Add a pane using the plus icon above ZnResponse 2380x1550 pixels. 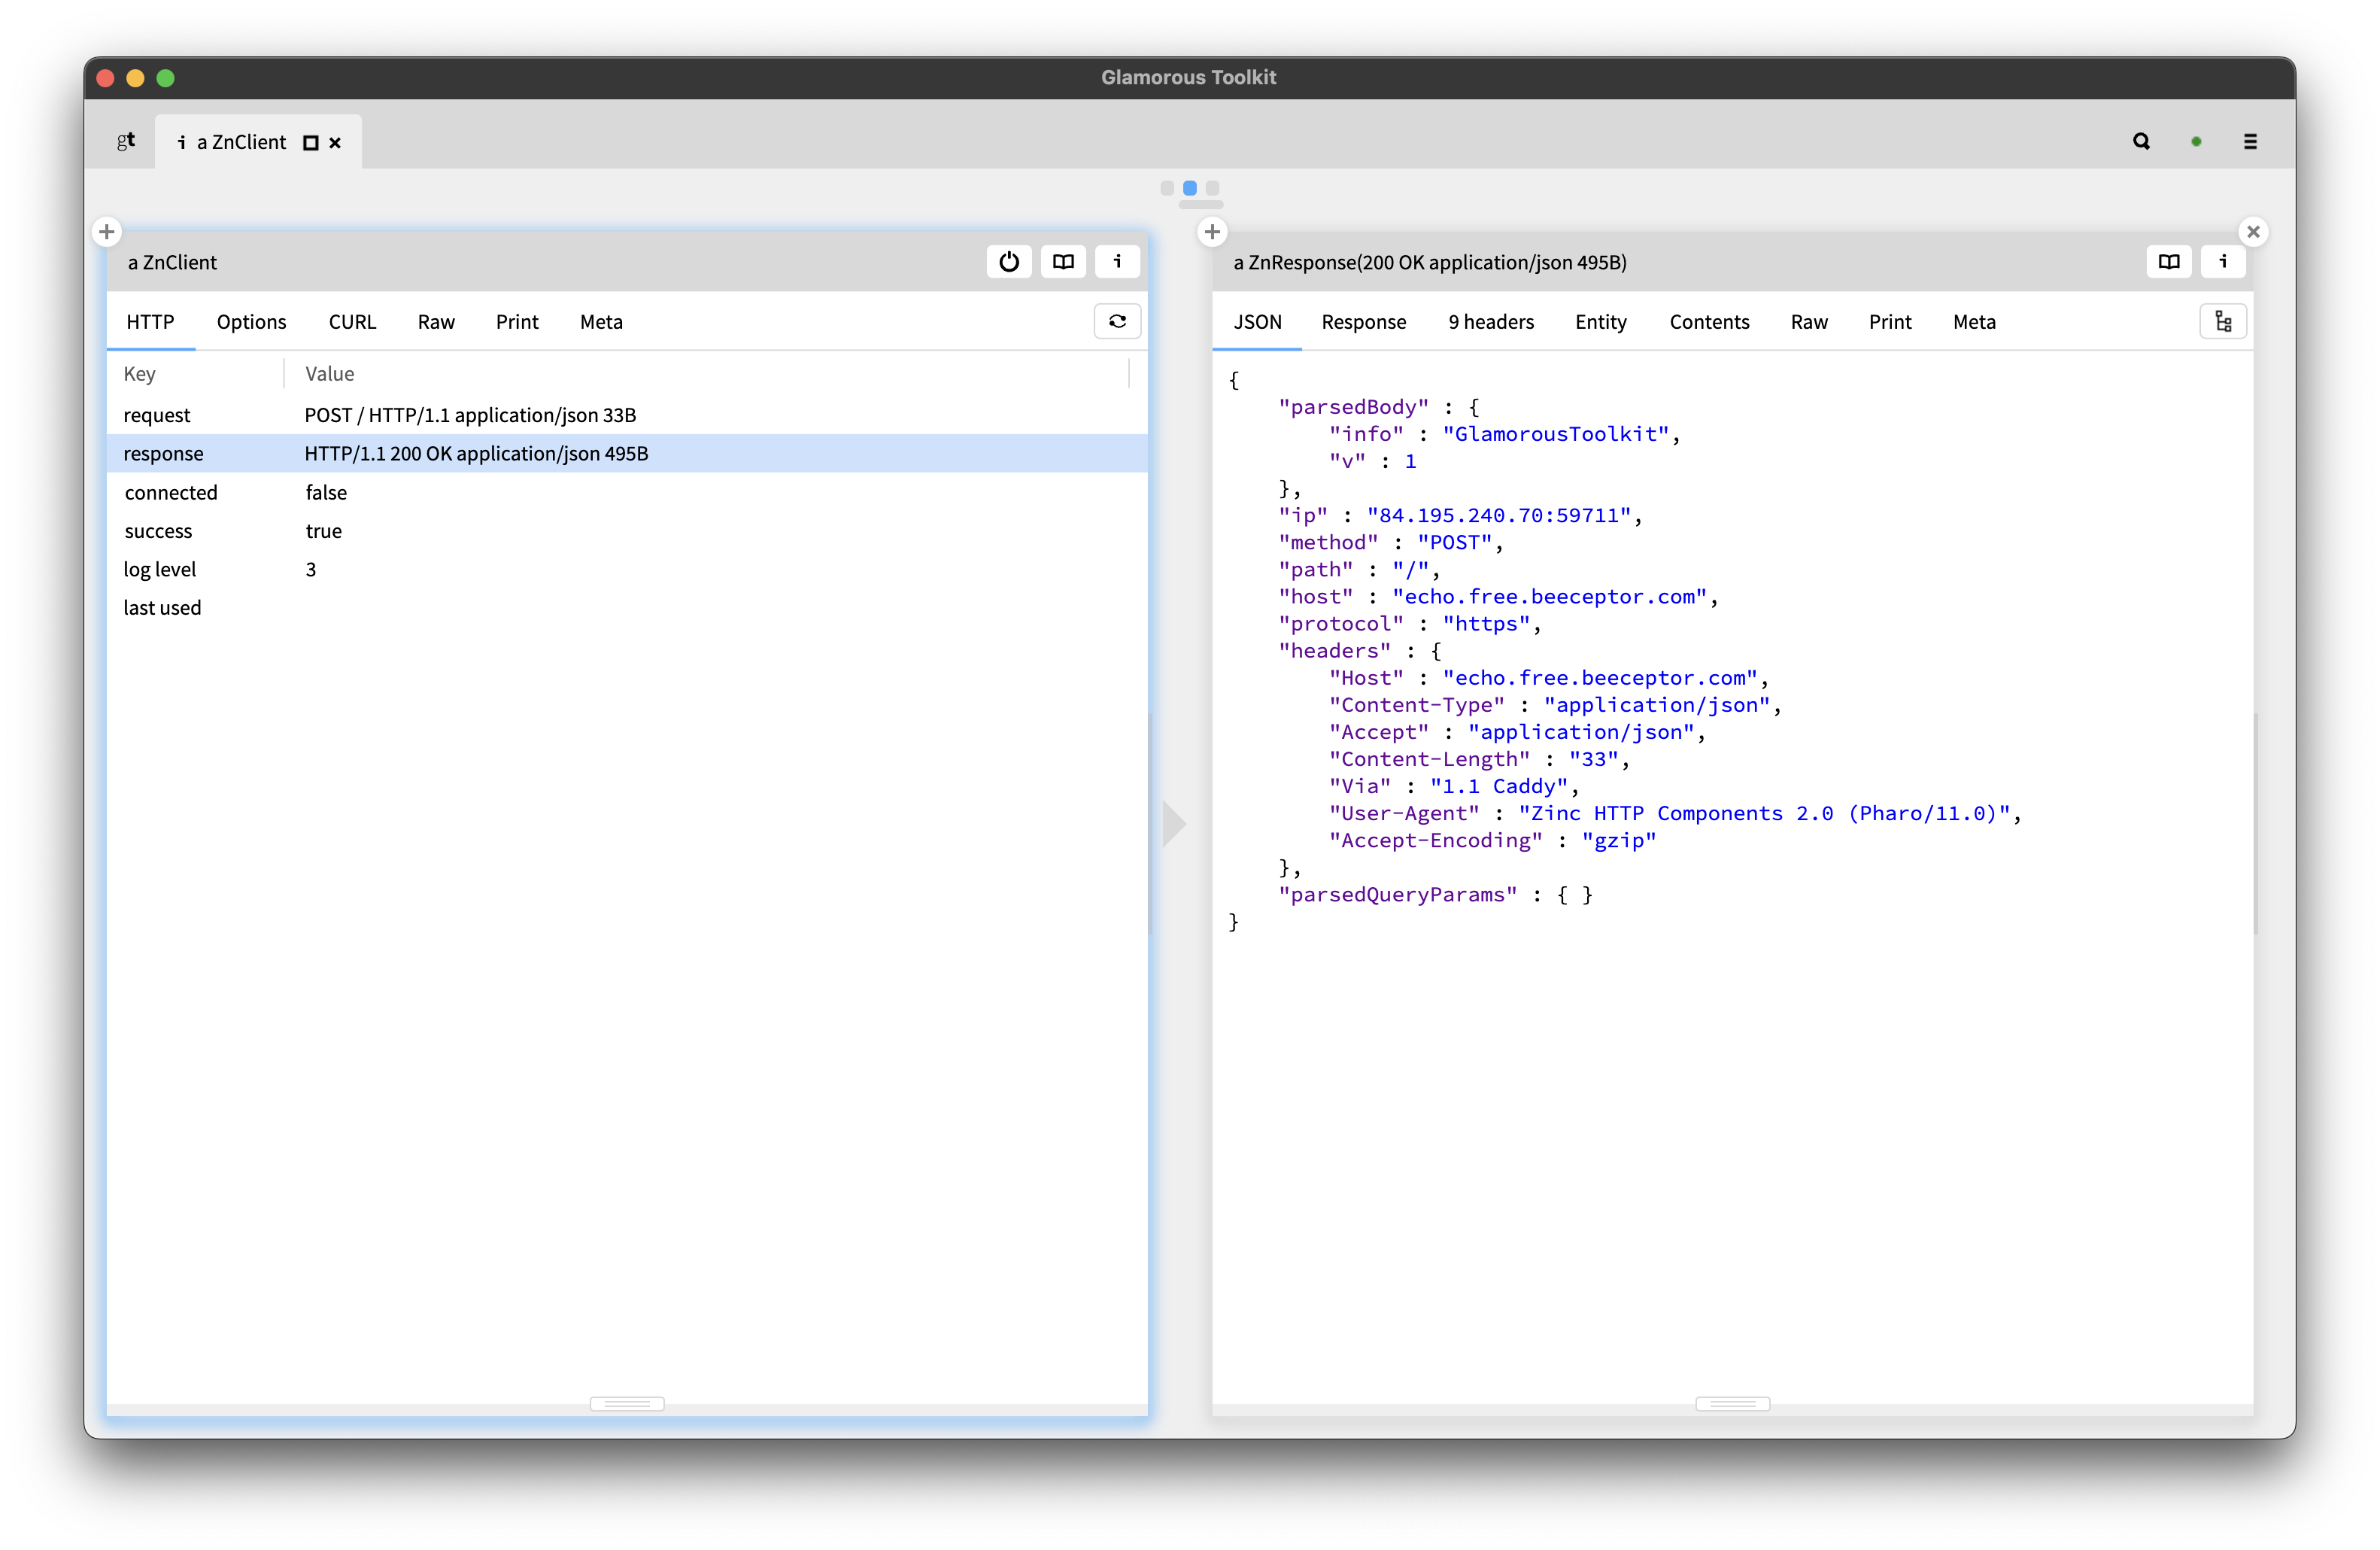(1212, 231)
